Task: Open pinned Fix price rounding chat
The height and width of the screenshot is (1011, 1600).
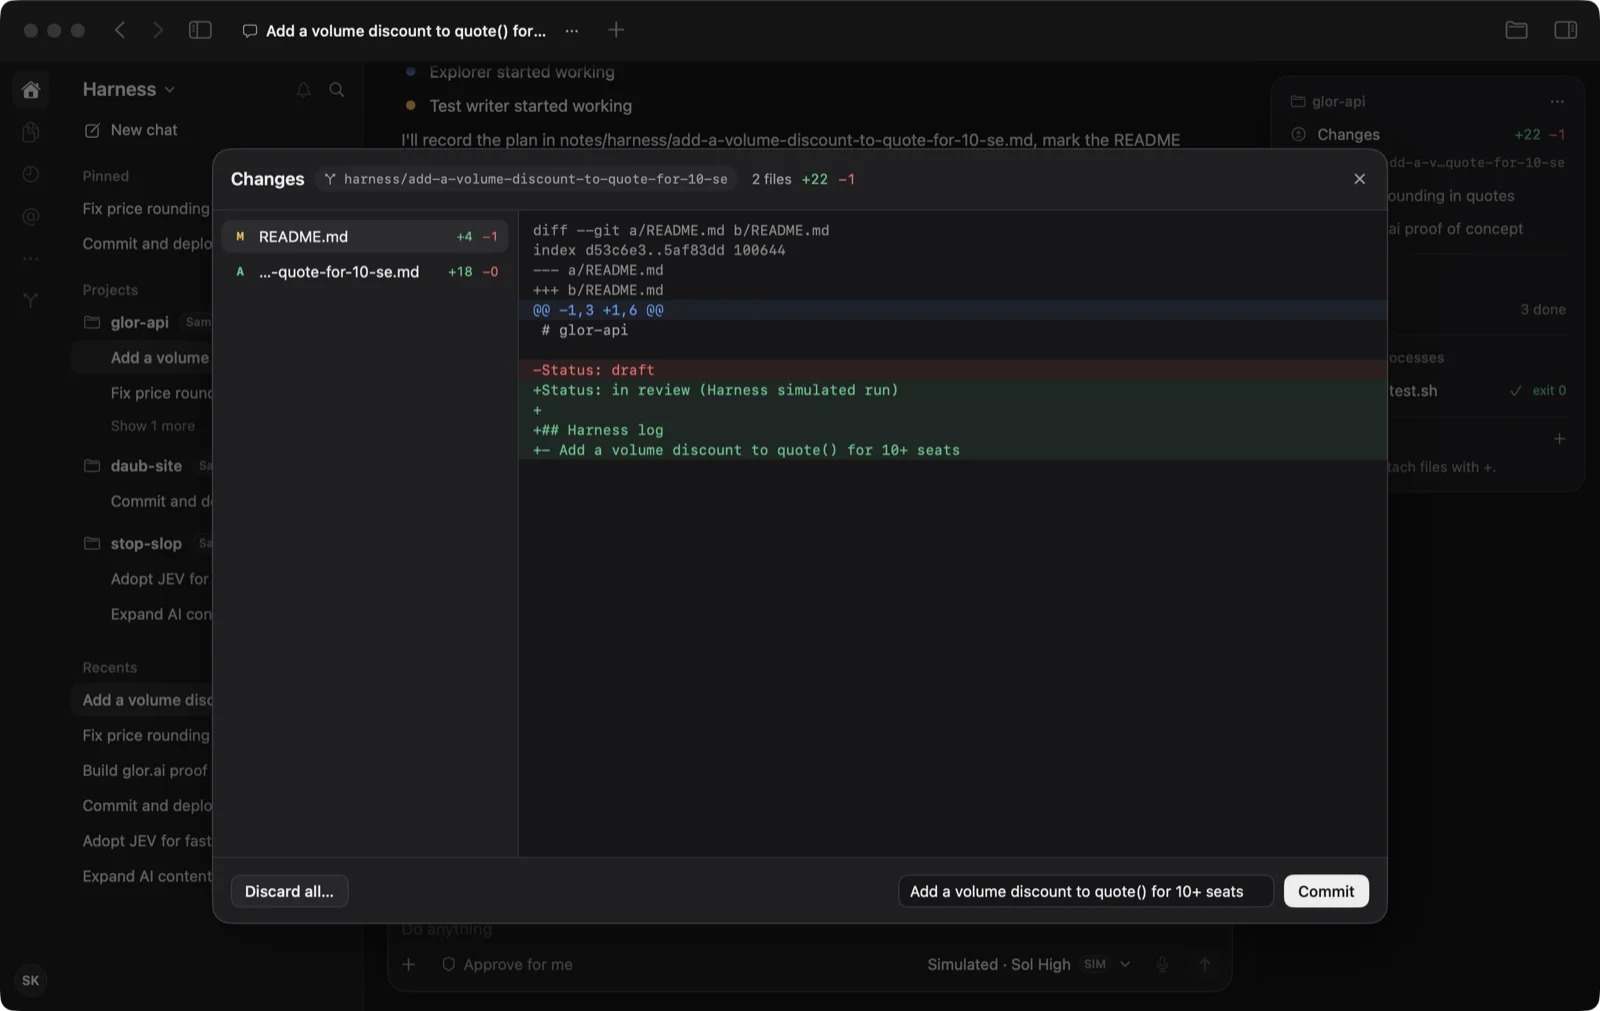Action: click(146, 209)
